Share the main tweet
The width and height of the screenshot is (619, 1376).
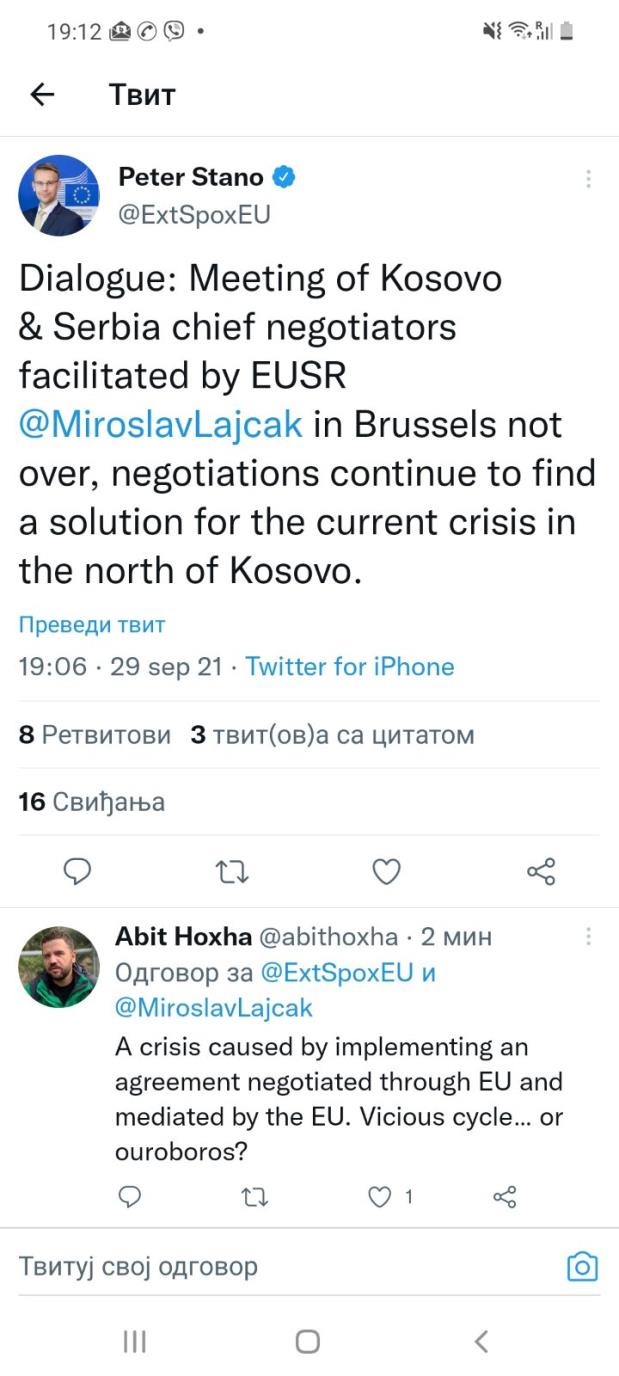point(540,872)
